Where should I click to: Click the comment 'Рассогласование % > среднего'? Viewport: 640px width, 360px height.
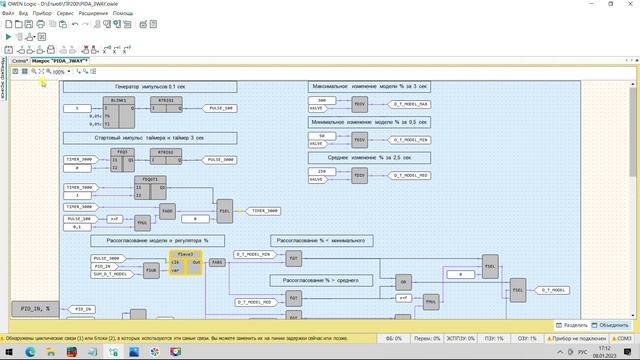point(321,280)
